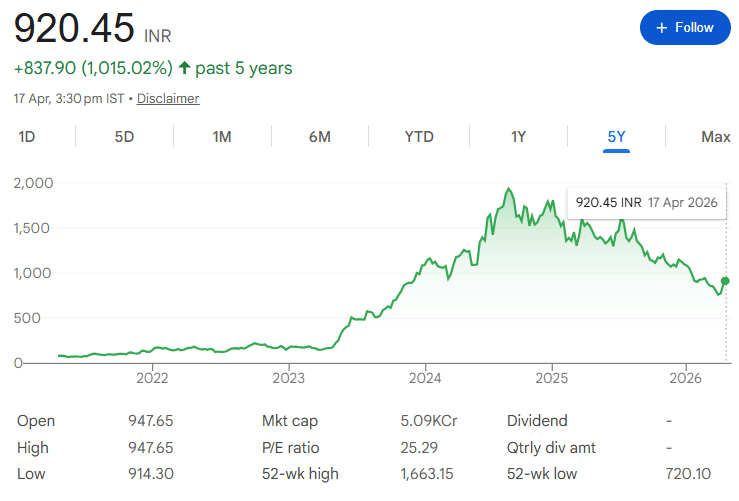
Task: Select the 1M time range tab
Action: [222, 137]
